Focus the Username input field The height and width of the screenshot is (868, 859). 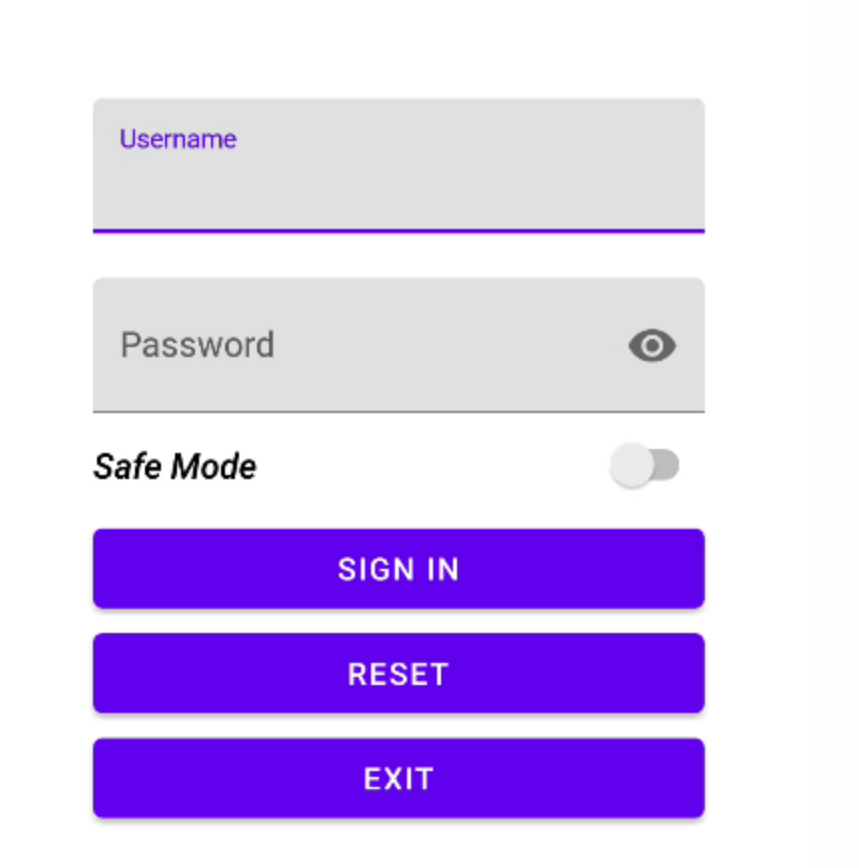[x=399, y=166]
